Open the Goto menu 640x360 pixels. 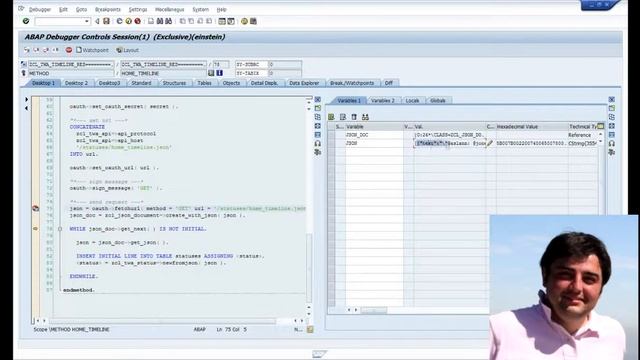(x=81, y=9)
